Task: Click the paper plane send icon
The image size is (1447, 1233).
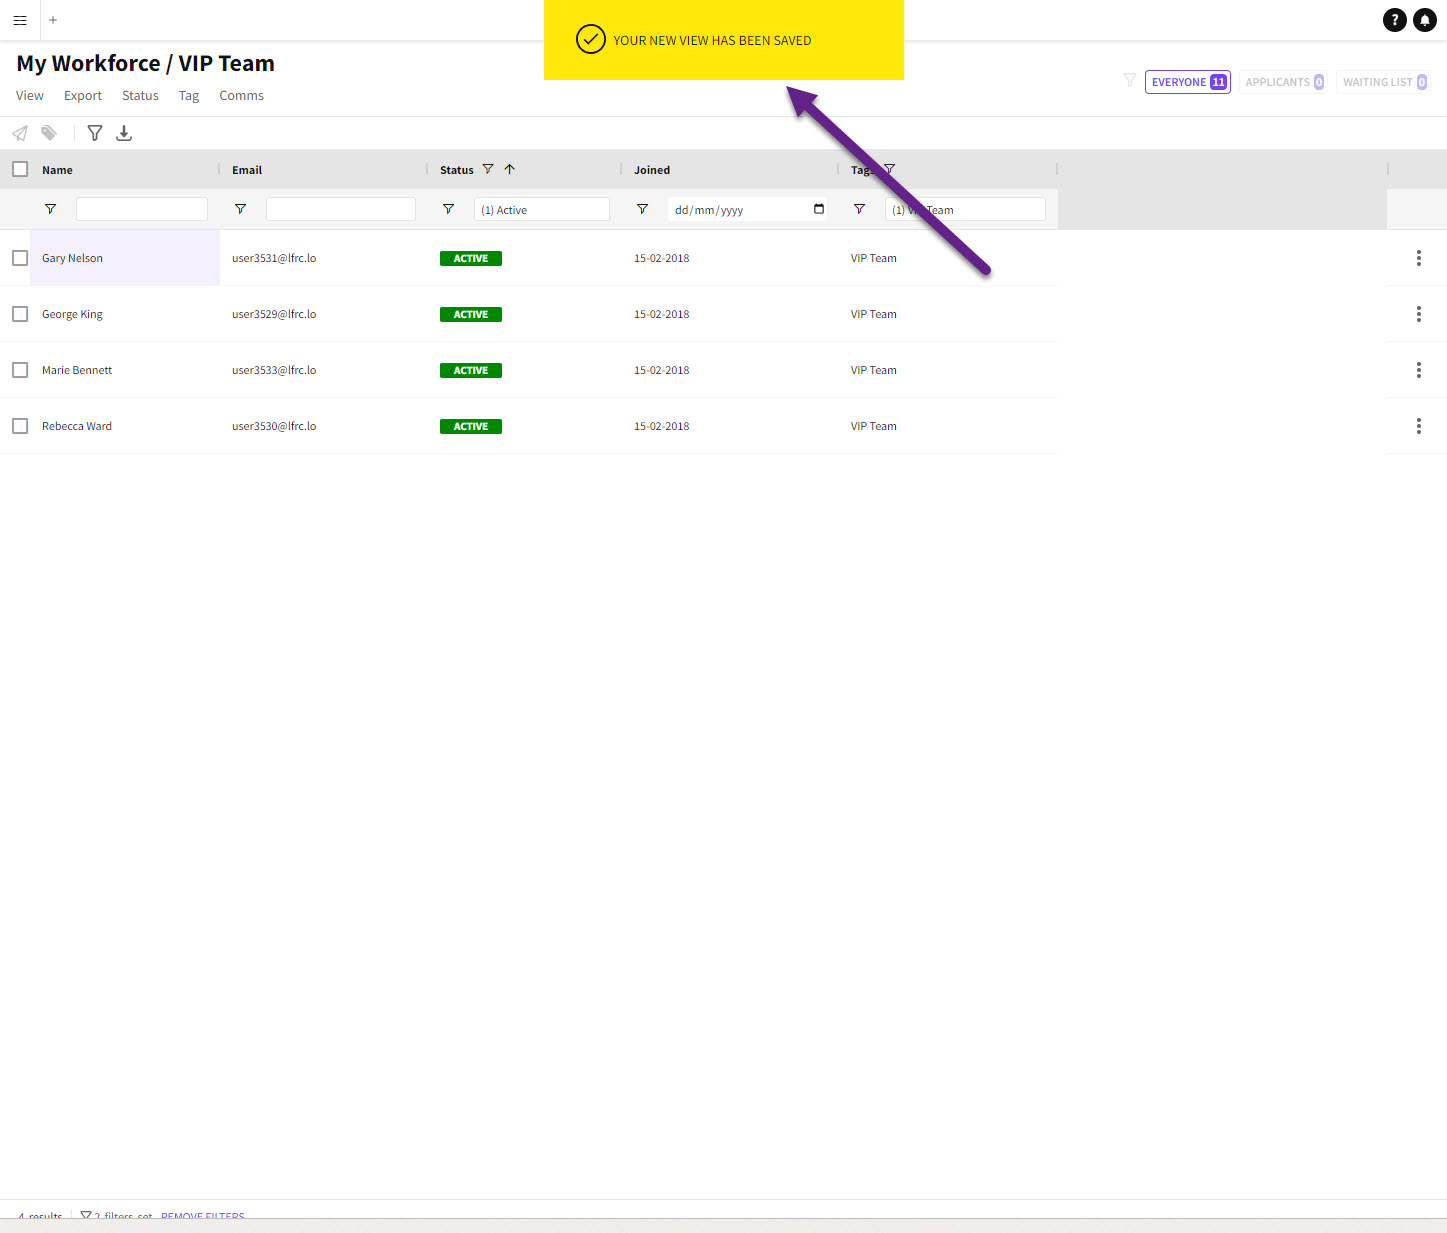Action: coord(20,133)
